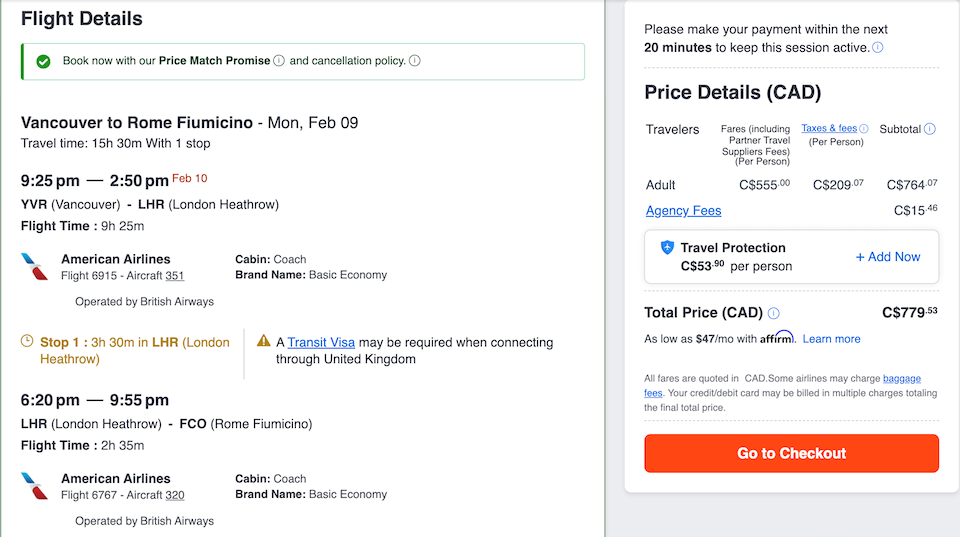Click green Price Match checkmark icon
960x537 pixels.
[43, 61]
